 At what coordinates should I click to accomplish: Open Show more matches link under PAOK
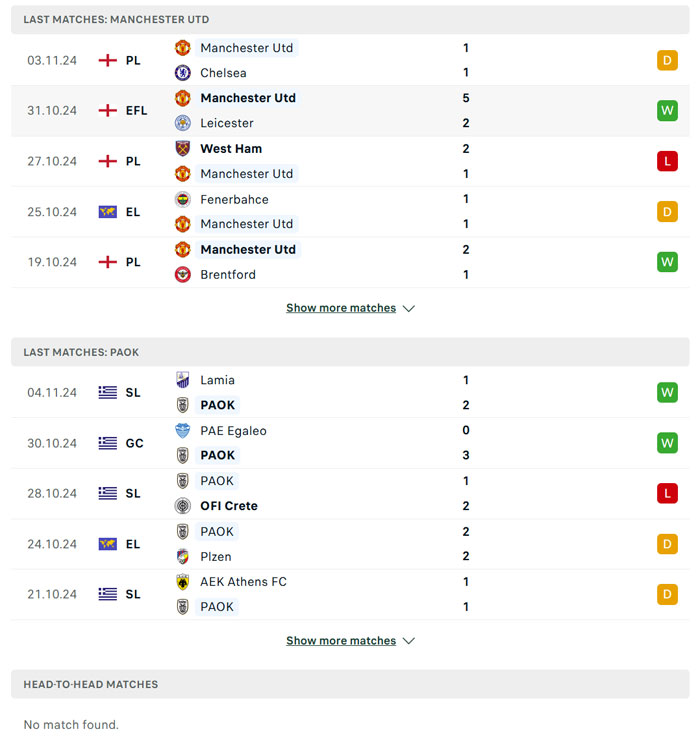point(341,641)
